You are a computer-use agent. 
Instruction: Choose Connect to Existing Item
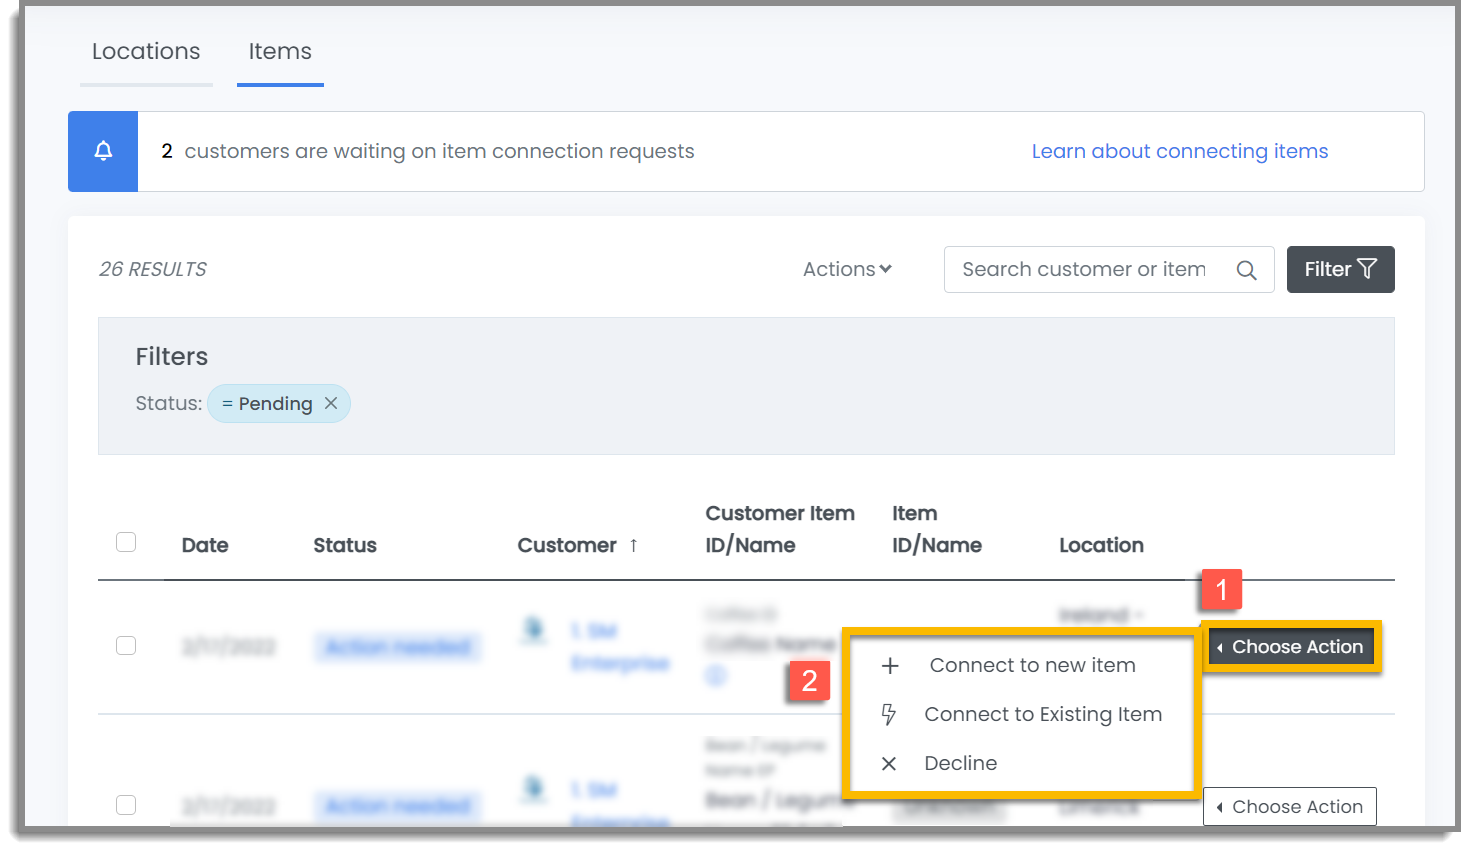point(1043,714)
